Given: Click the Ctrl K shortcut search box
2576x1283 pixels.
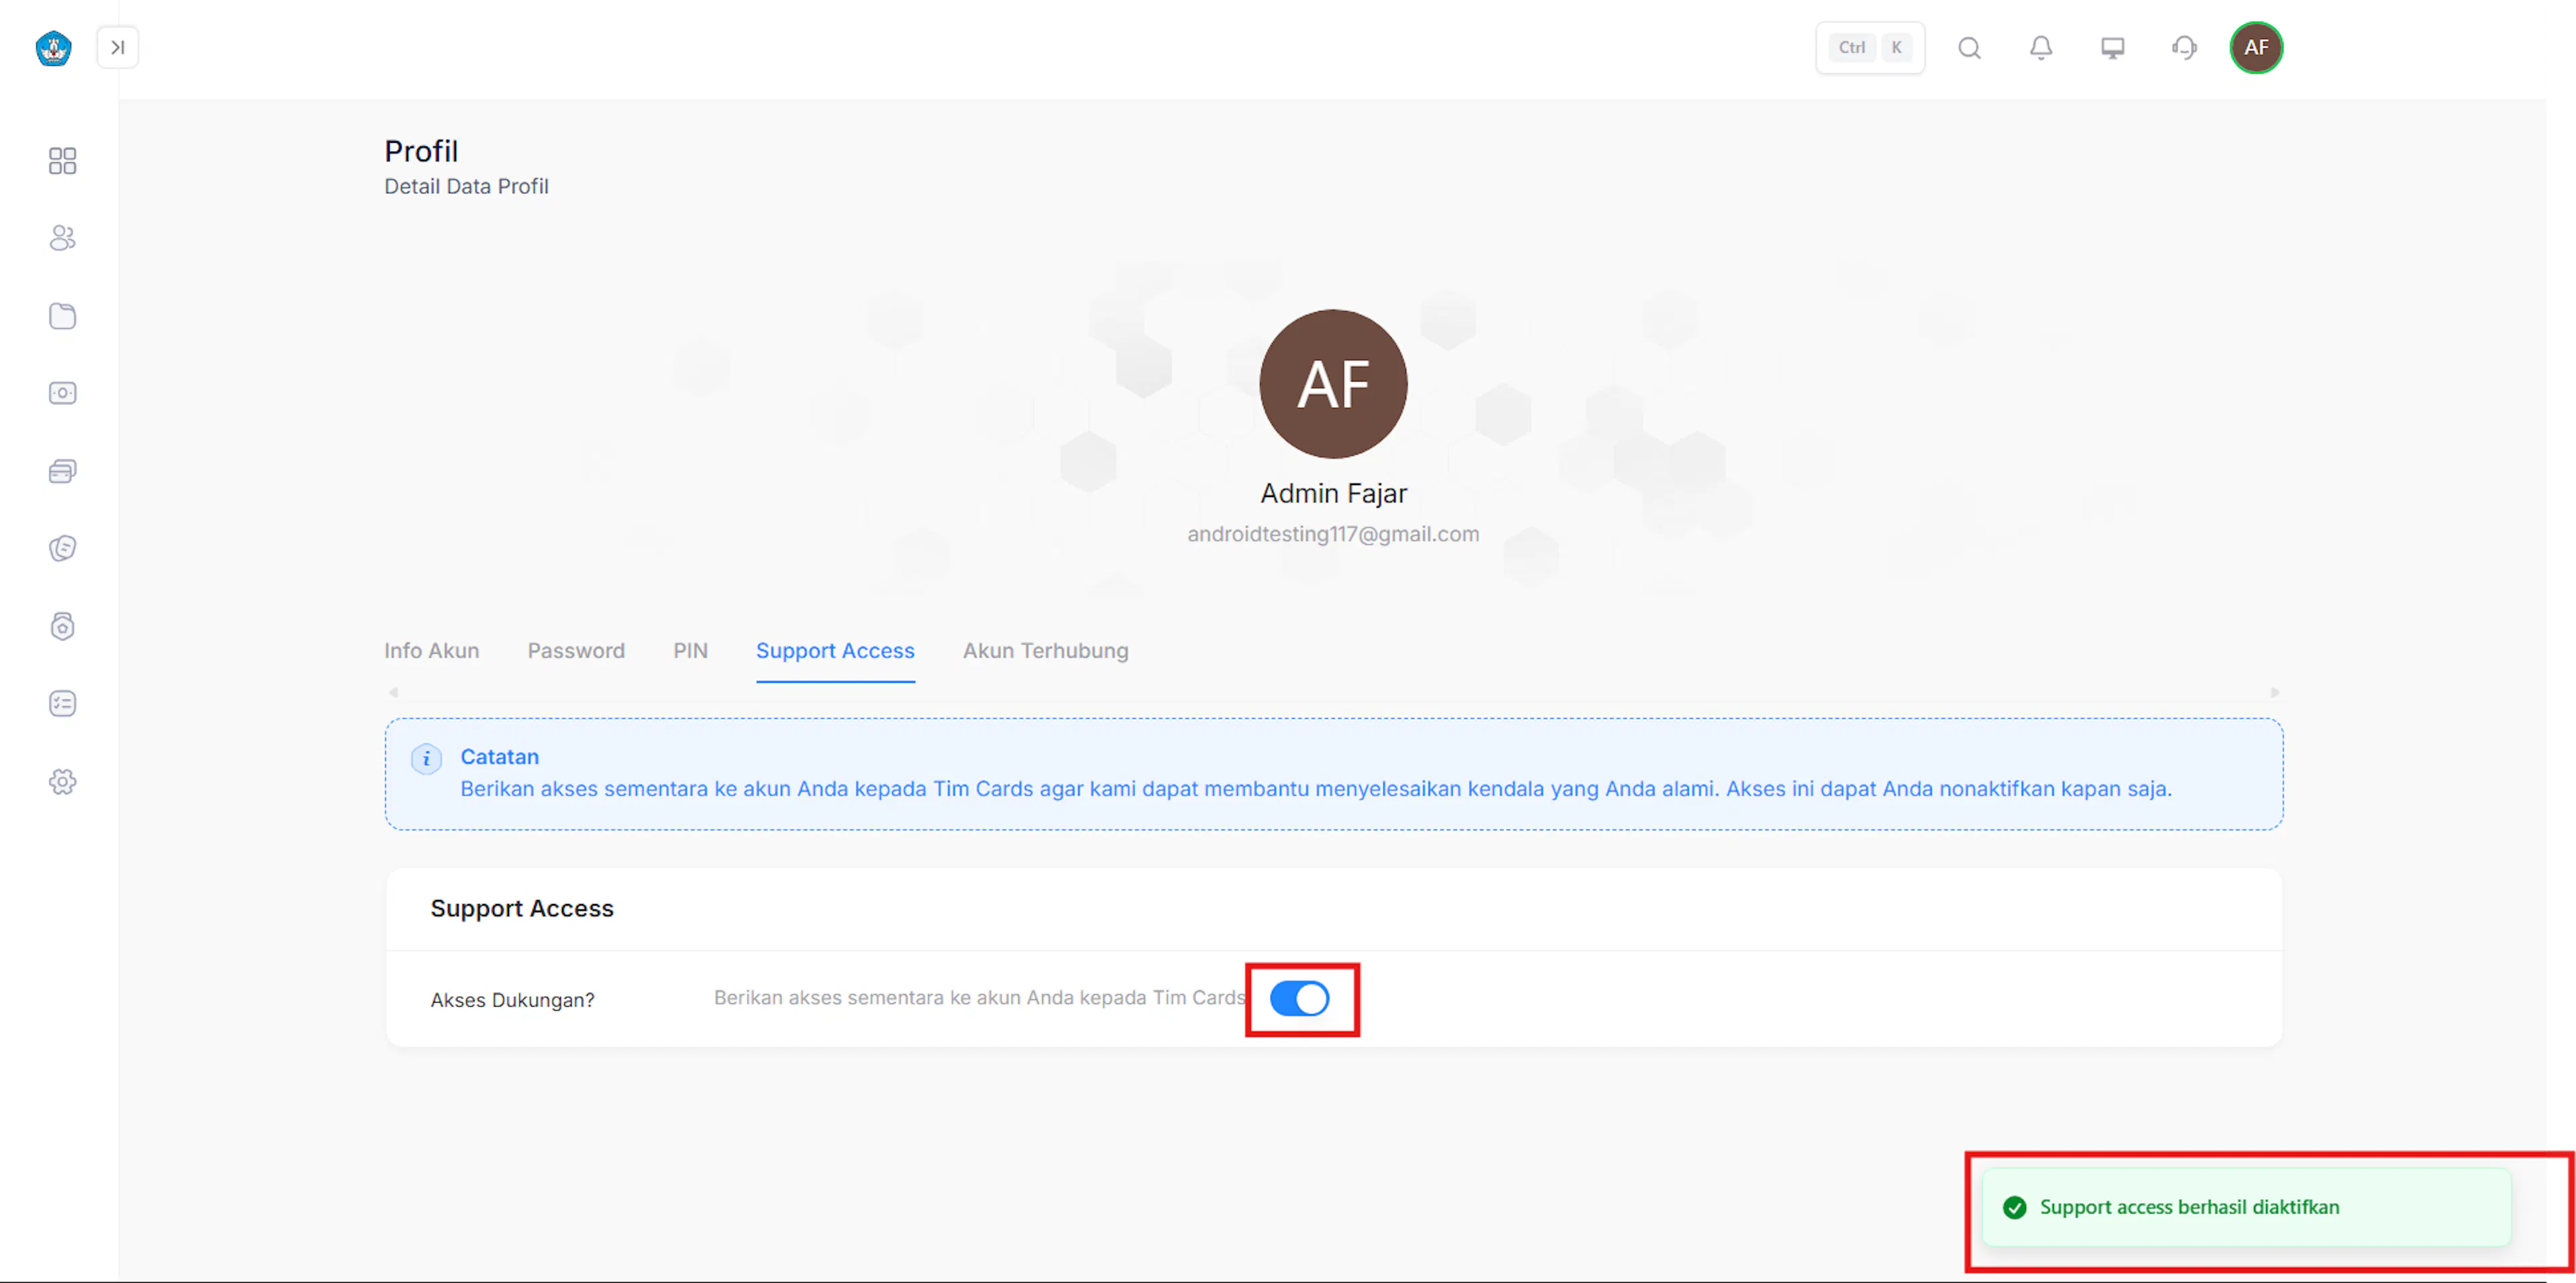Looking at the screenshot, I should tap(1870, 47).
